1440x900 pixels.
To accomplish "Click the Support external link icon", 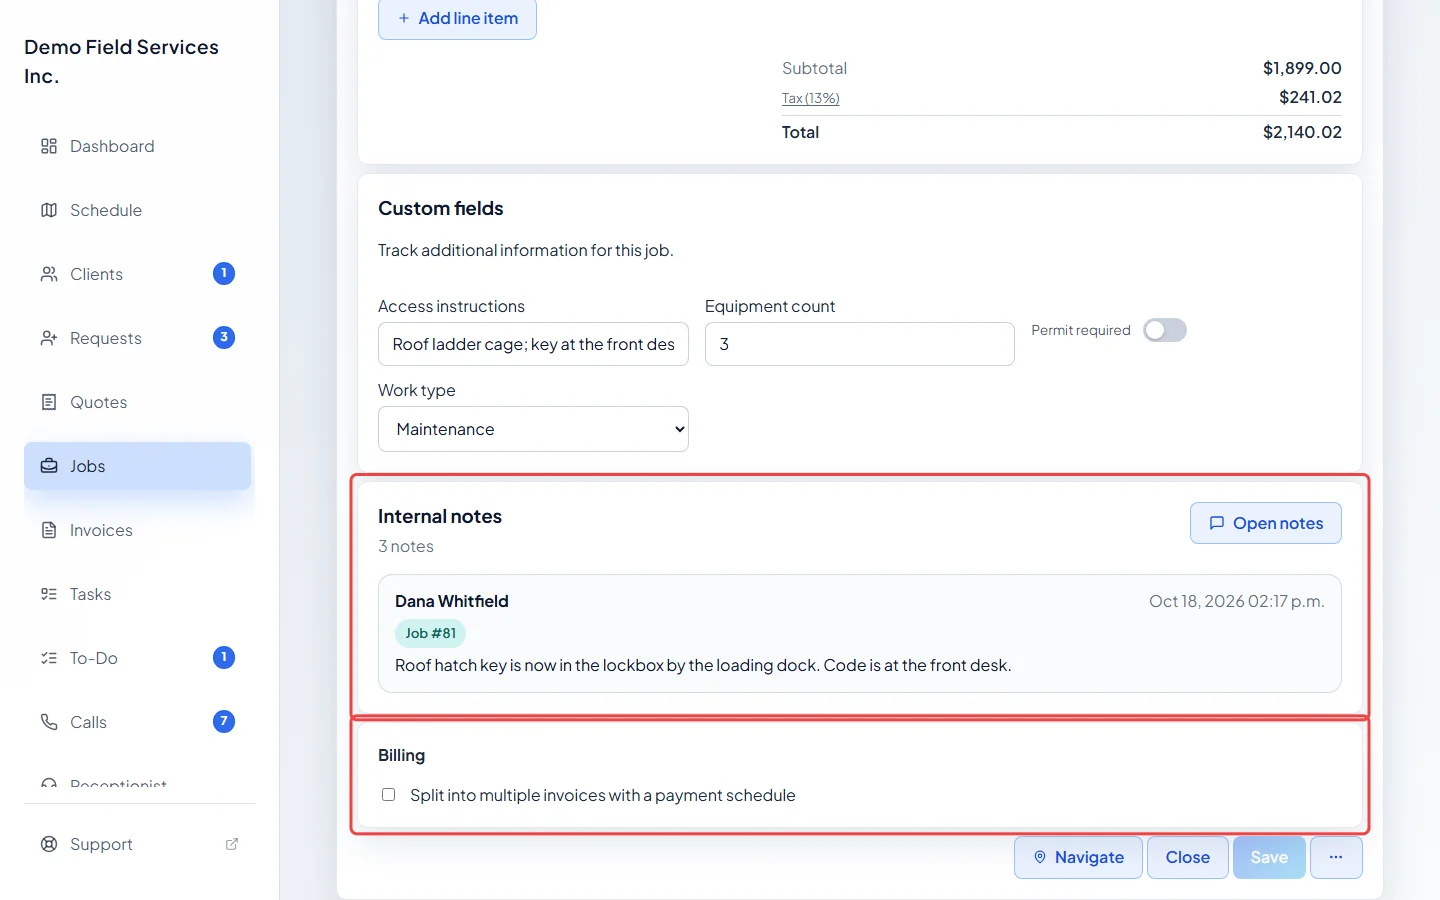I will click(x=232, y=844).
